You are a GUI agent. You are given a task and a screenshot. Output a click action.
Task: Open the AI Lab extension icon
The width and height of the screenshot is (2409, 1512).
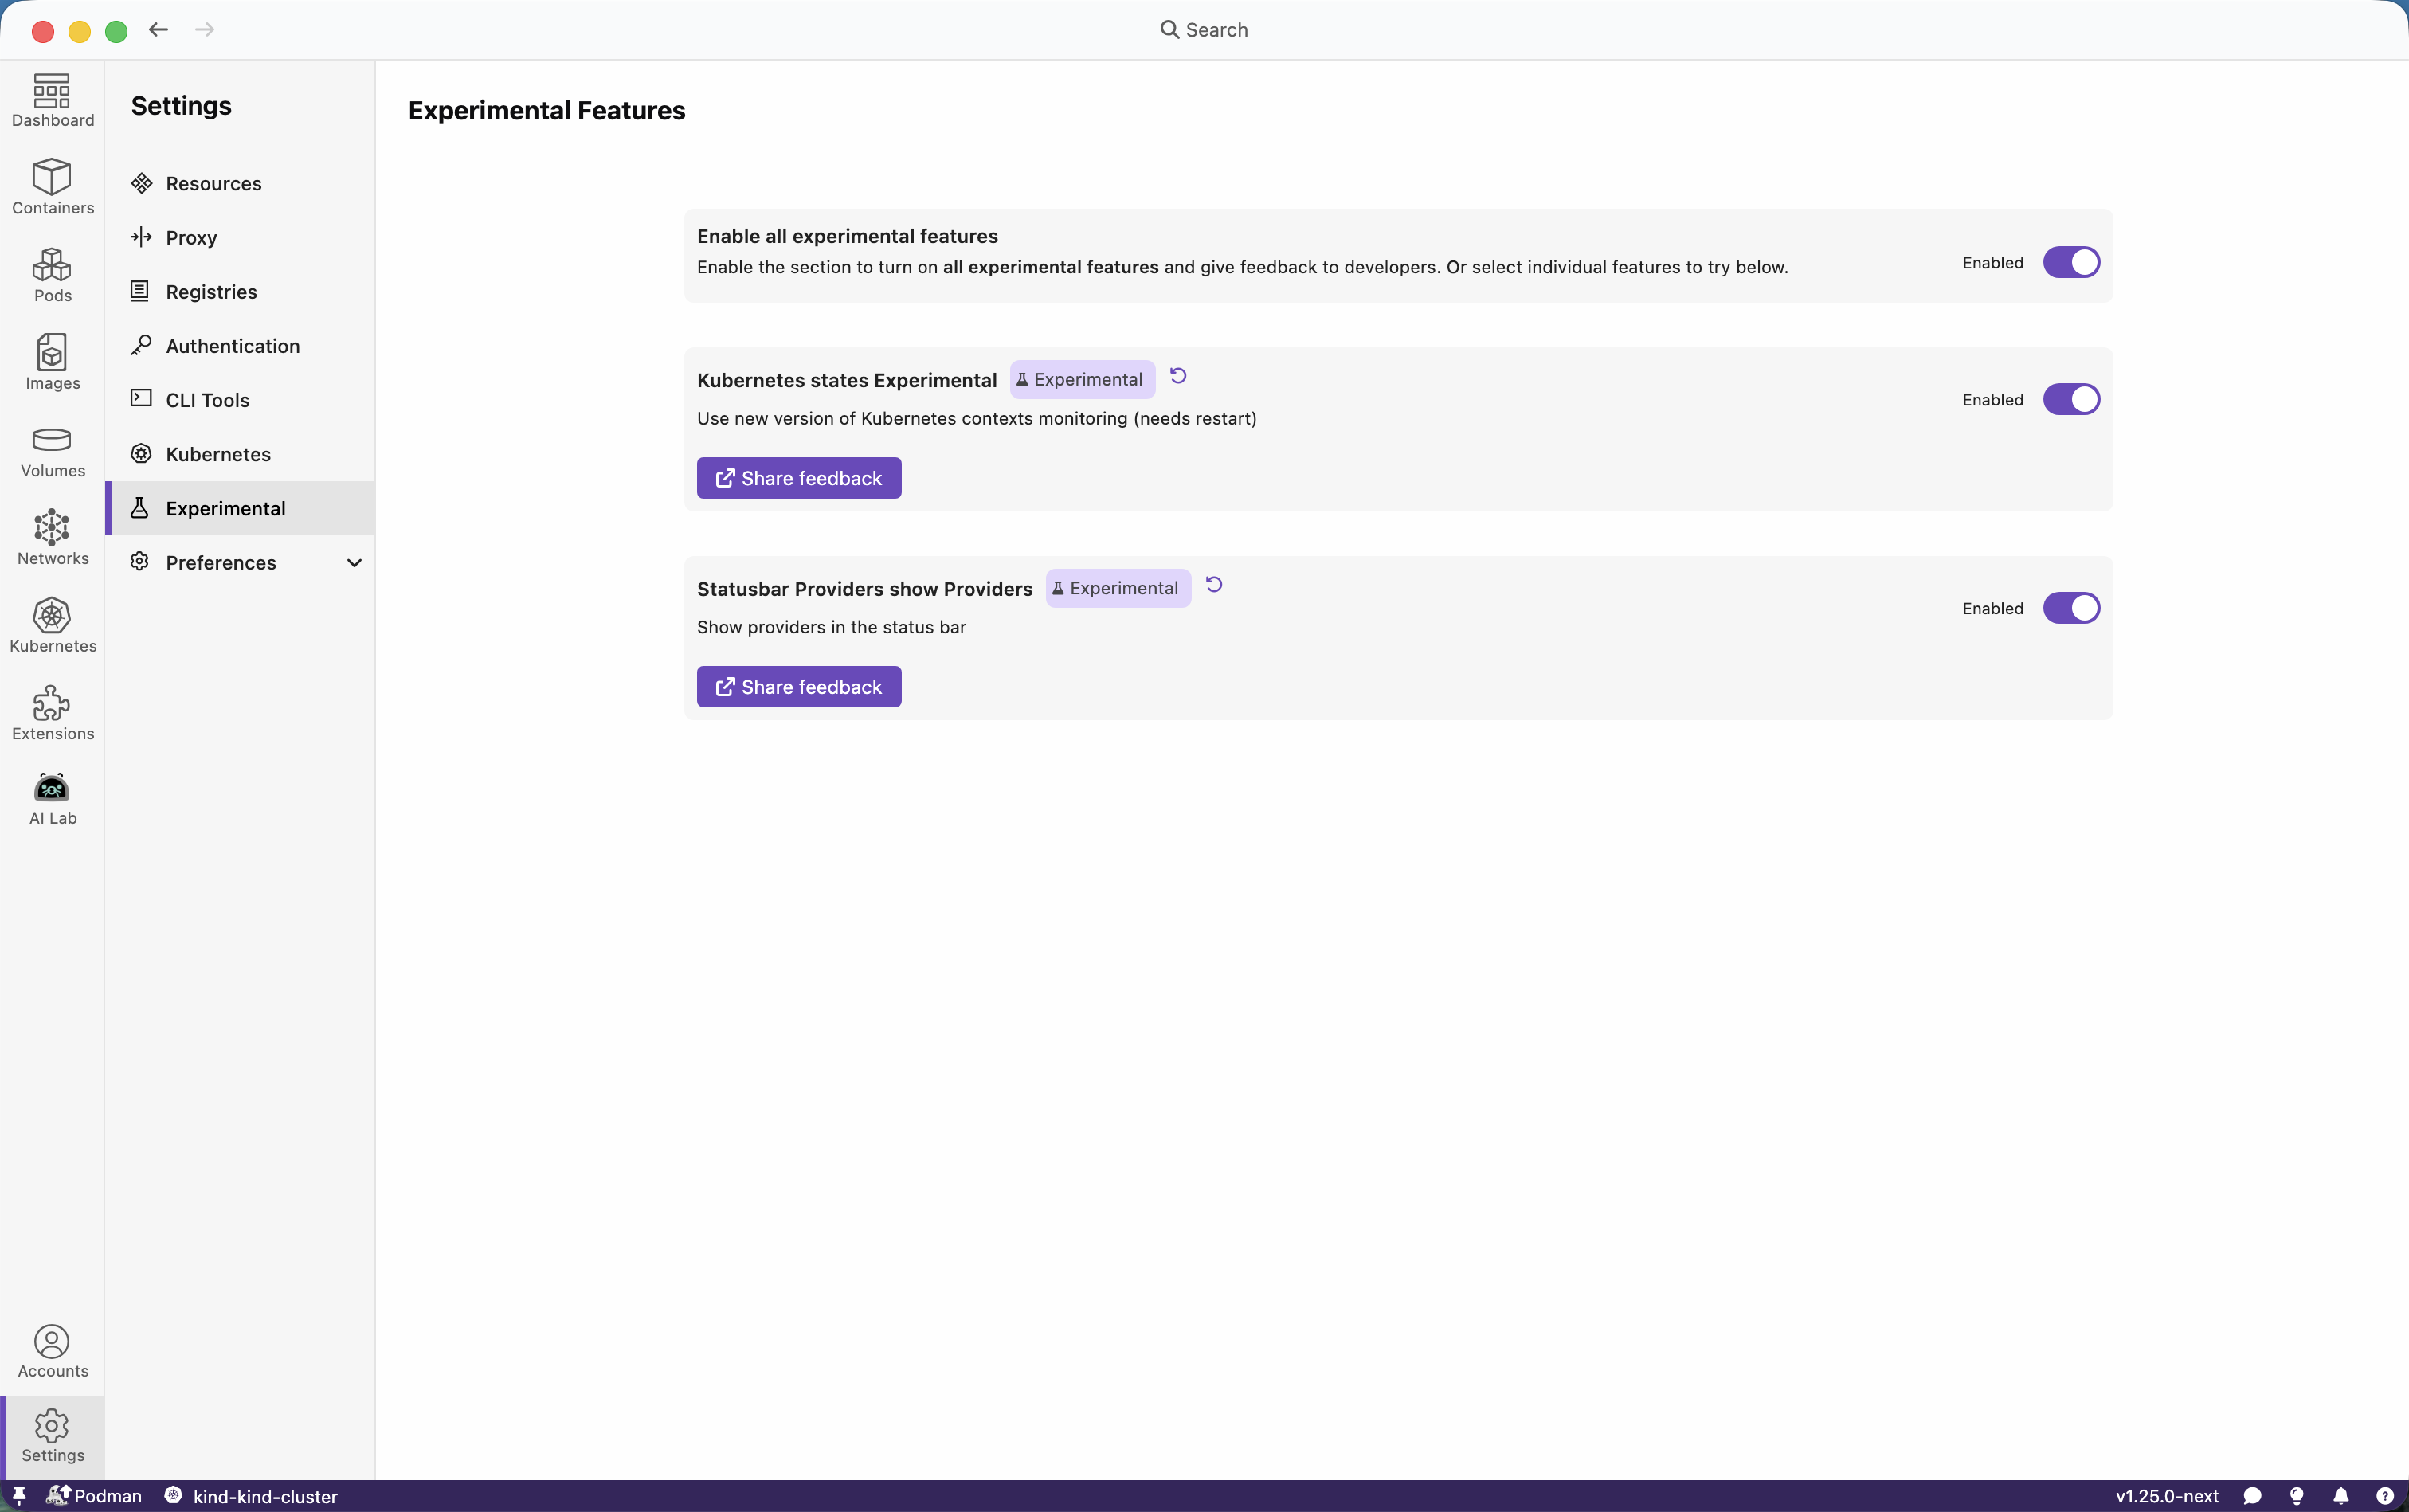coord(52,798)
